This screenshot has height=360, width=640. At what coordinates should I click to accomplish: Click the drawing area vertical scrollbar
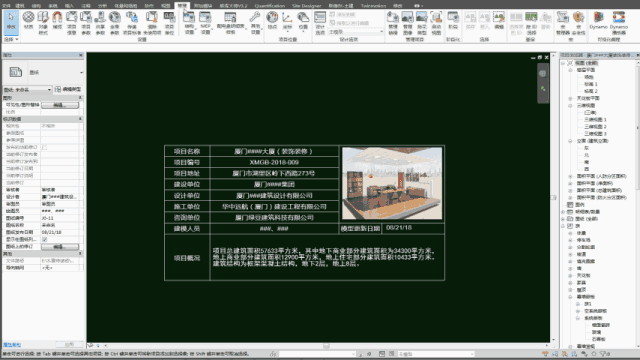[x=553, y=198]
